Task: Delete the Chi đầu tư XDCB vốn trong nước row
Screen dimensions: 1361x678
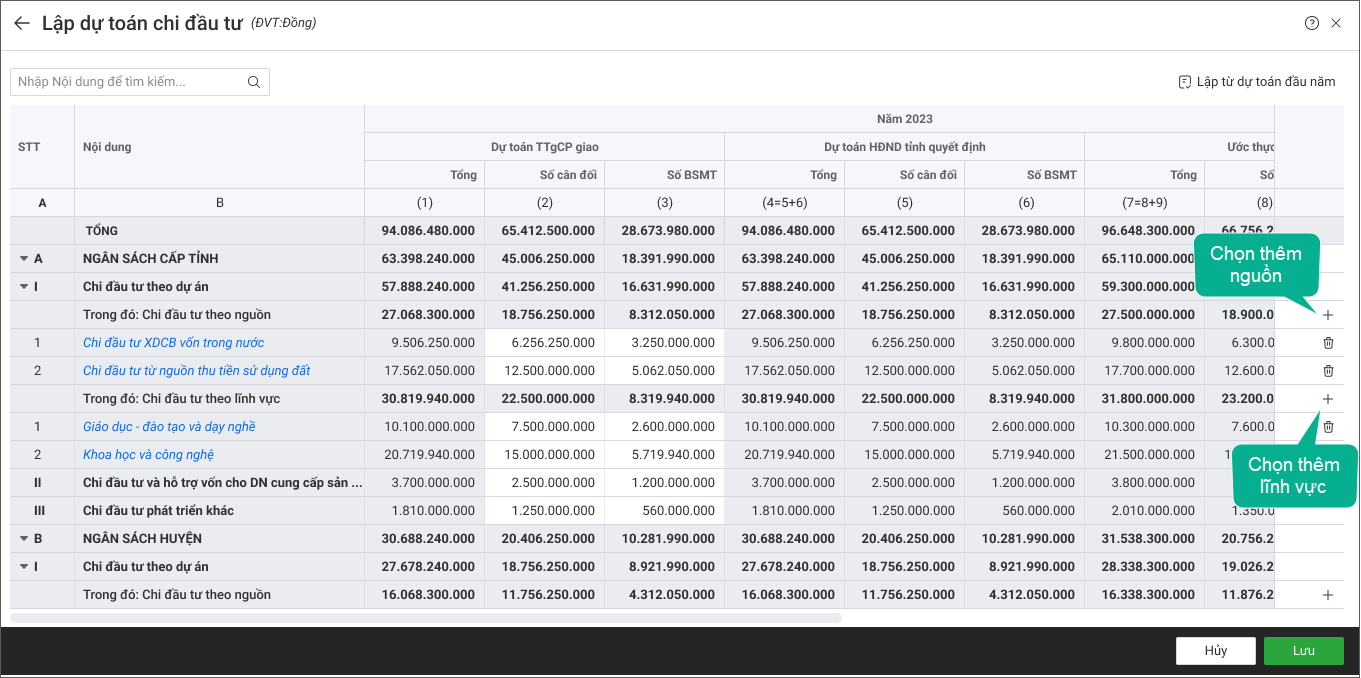Action: (x=1328, y=343)
